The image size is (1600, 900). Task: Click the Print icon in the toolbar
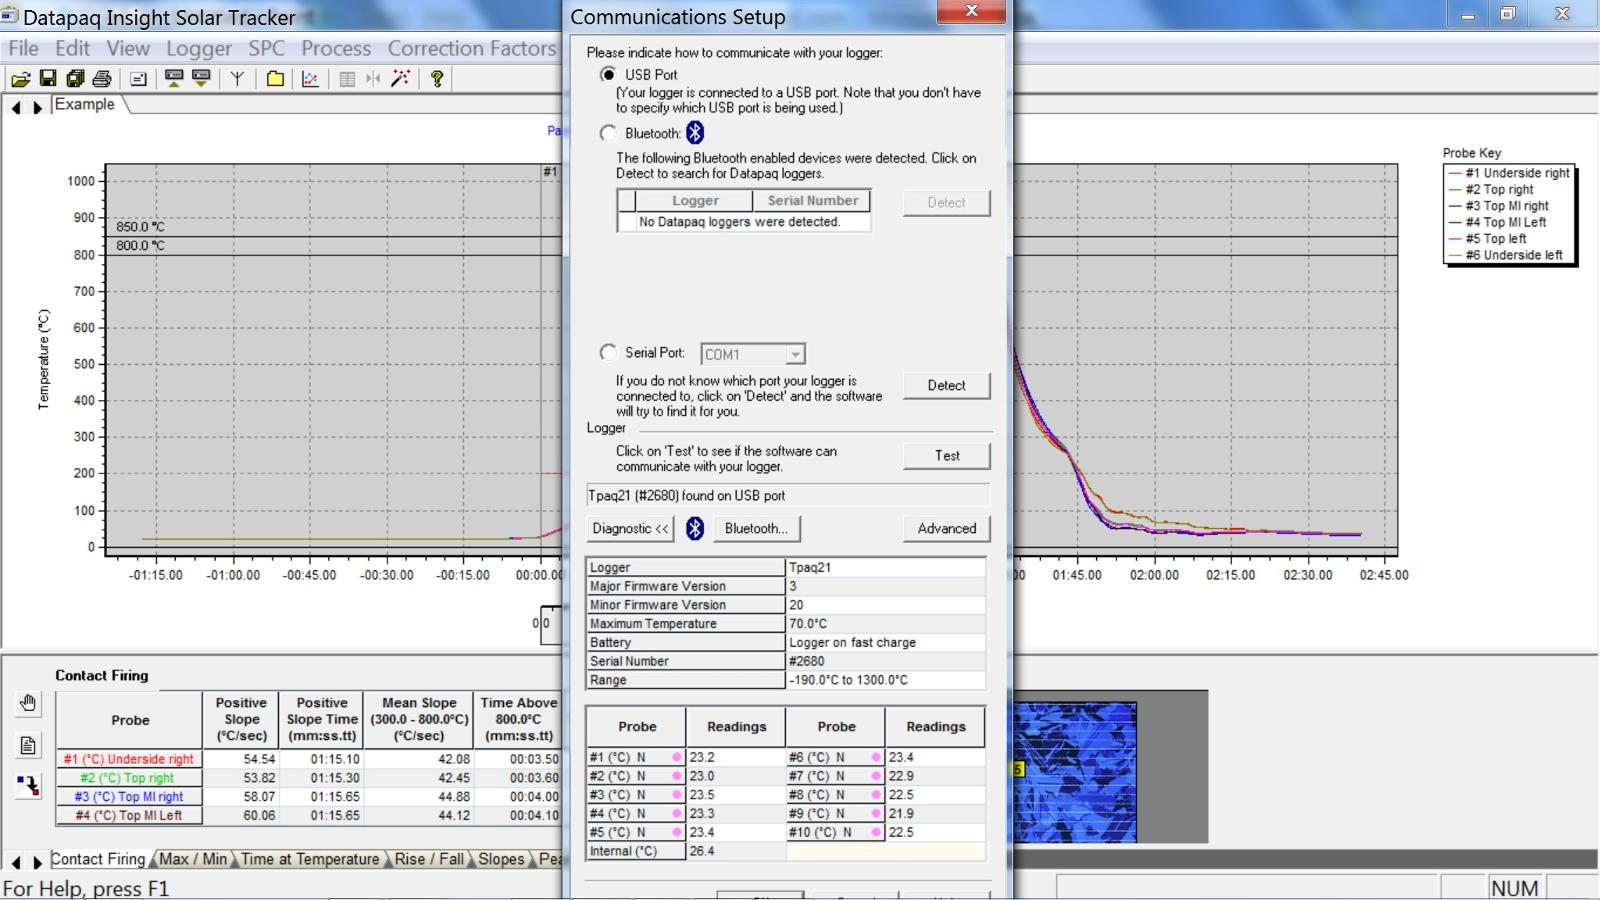pyautogui.click(x=102, y=79)
